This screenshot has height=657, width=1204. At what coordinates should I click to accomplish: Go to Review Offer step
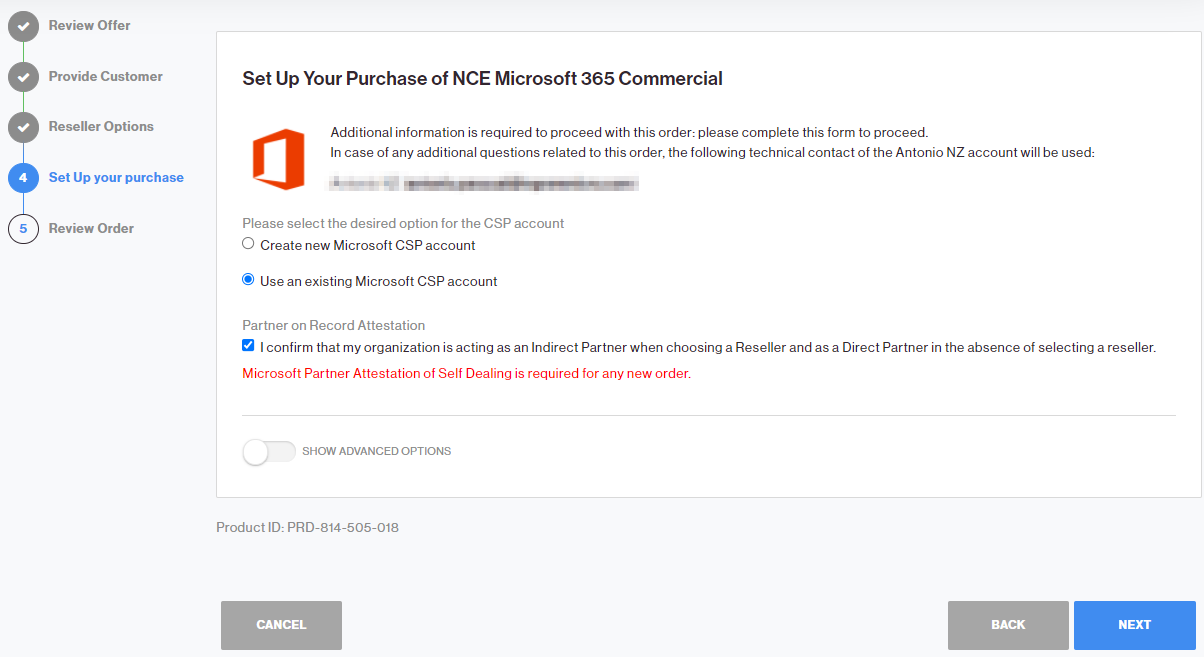(x=89, y=25)
